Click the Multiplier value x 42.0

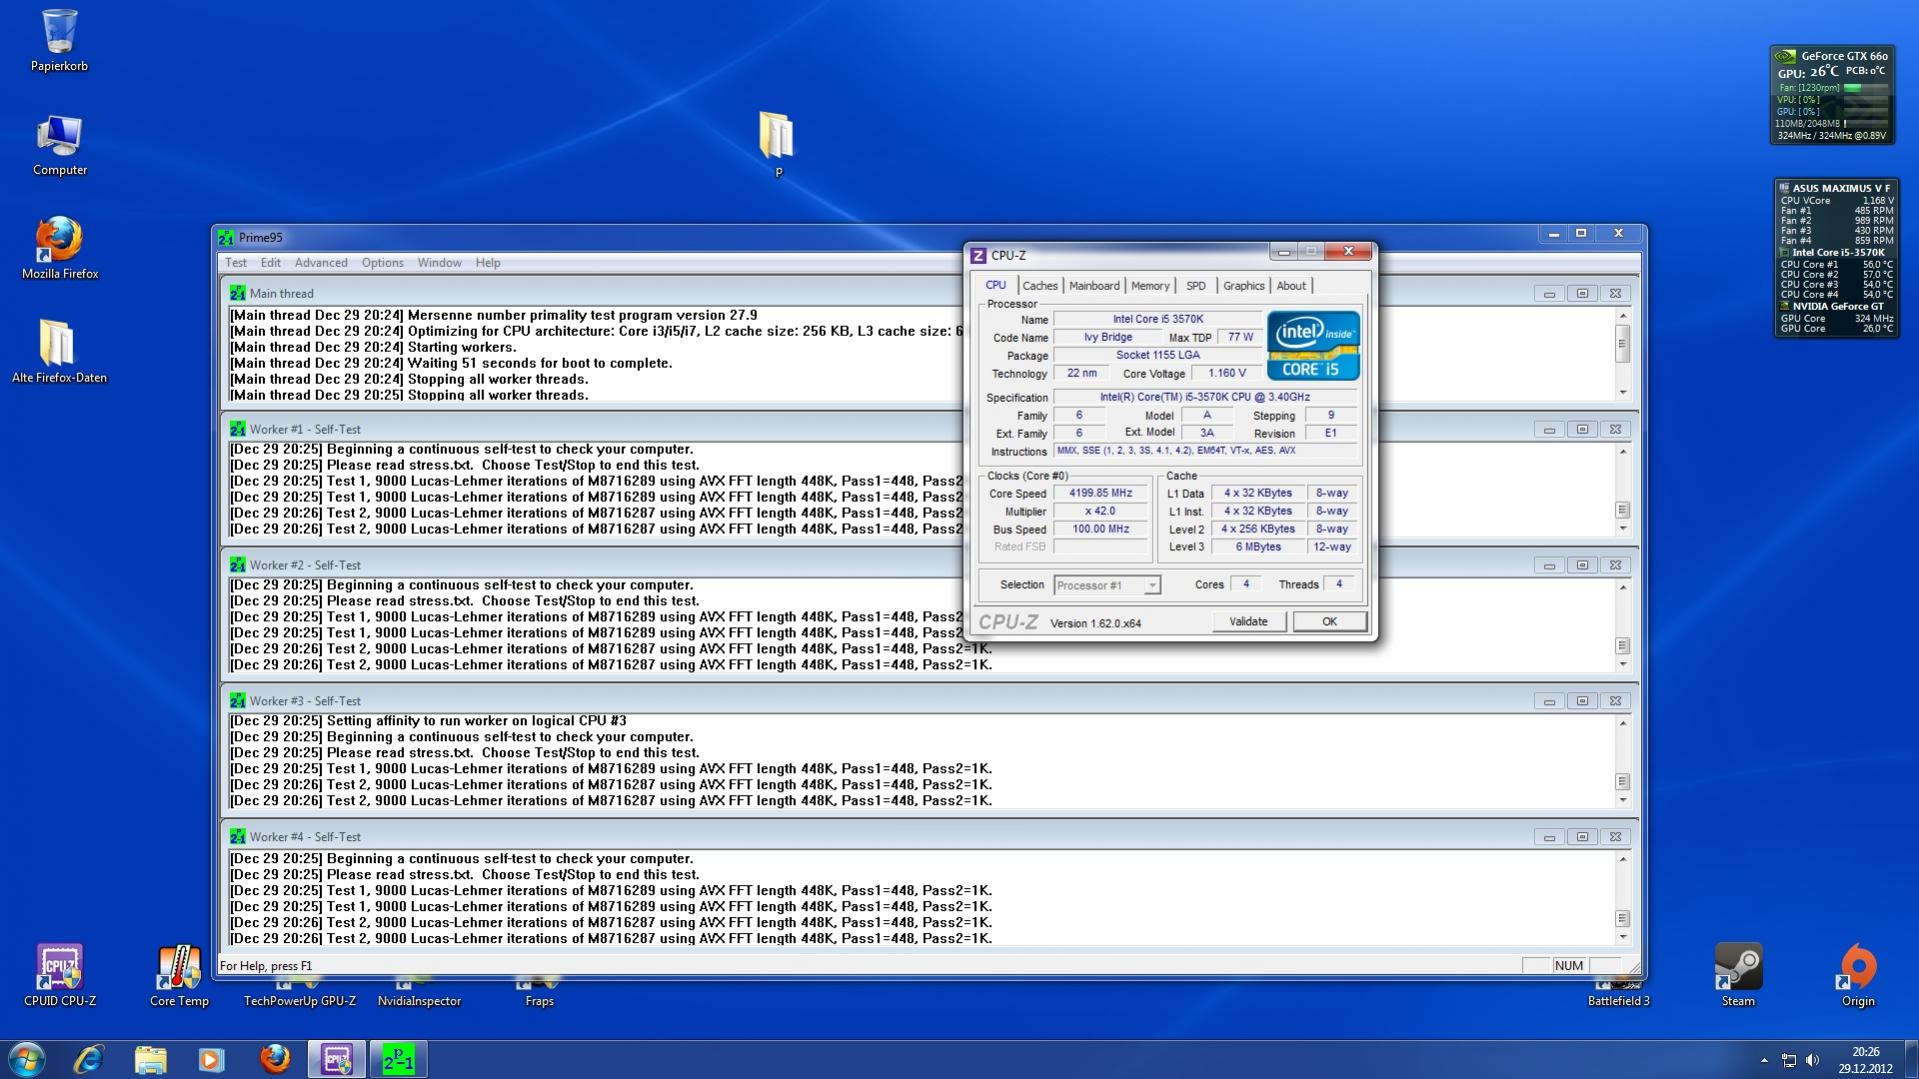(x=1100, y=511)
